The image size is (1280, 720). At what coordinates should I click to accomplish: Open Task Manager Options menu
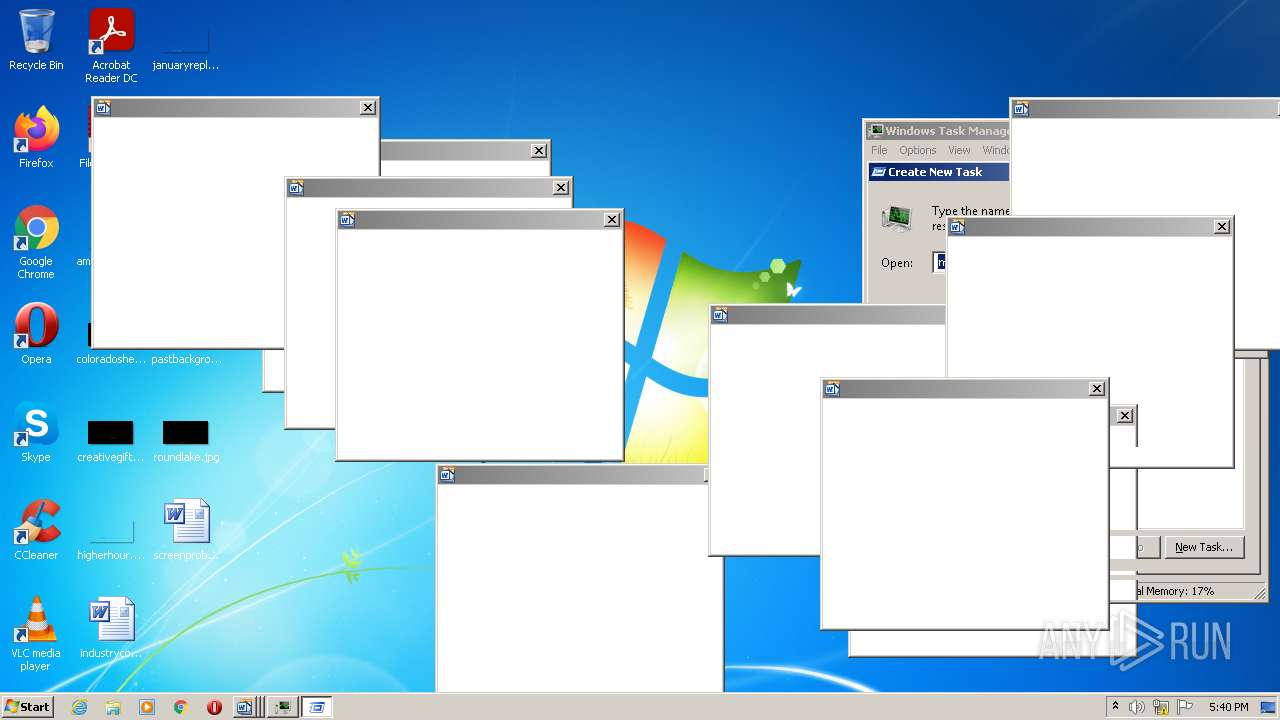click(917, 150)
